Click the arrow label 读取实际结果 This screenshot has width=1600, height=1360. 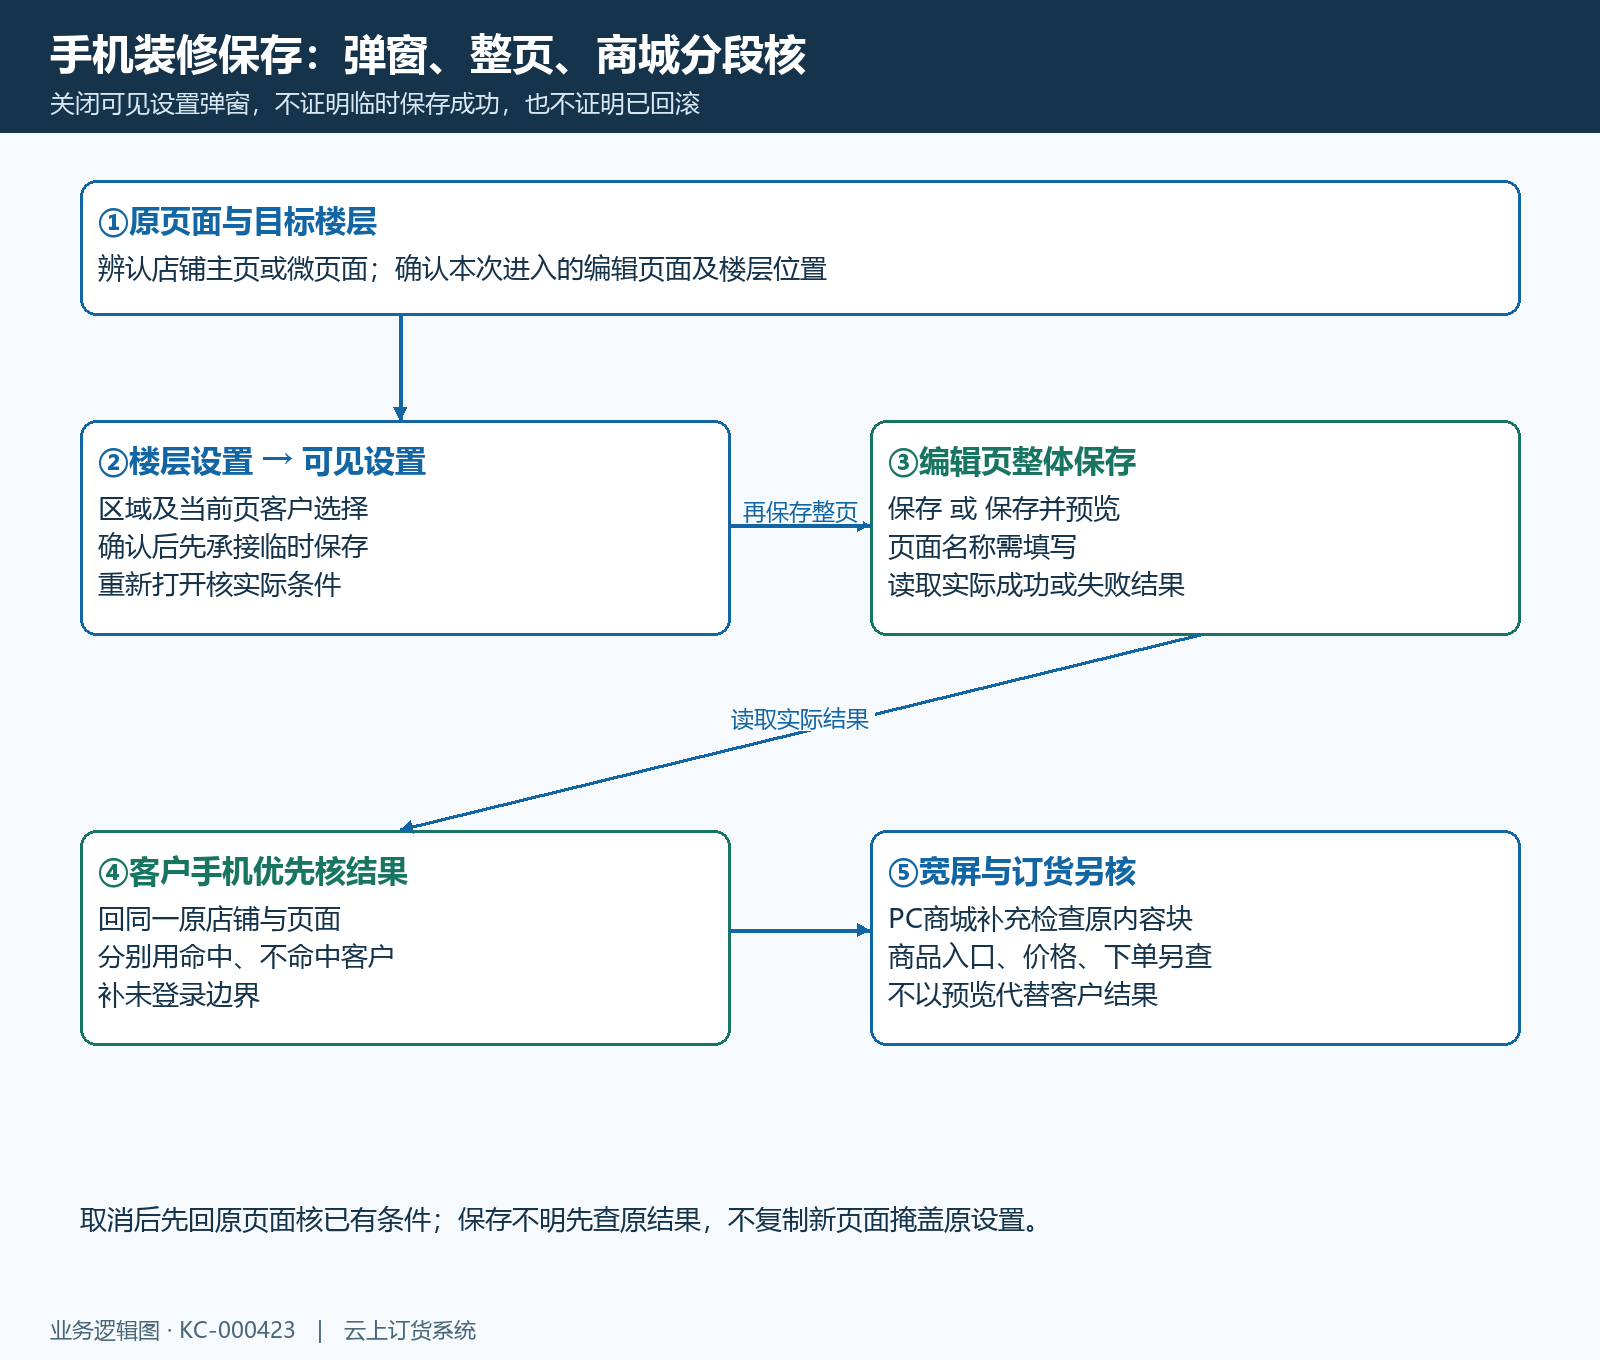pyautogui.click(x=800, y=719)
